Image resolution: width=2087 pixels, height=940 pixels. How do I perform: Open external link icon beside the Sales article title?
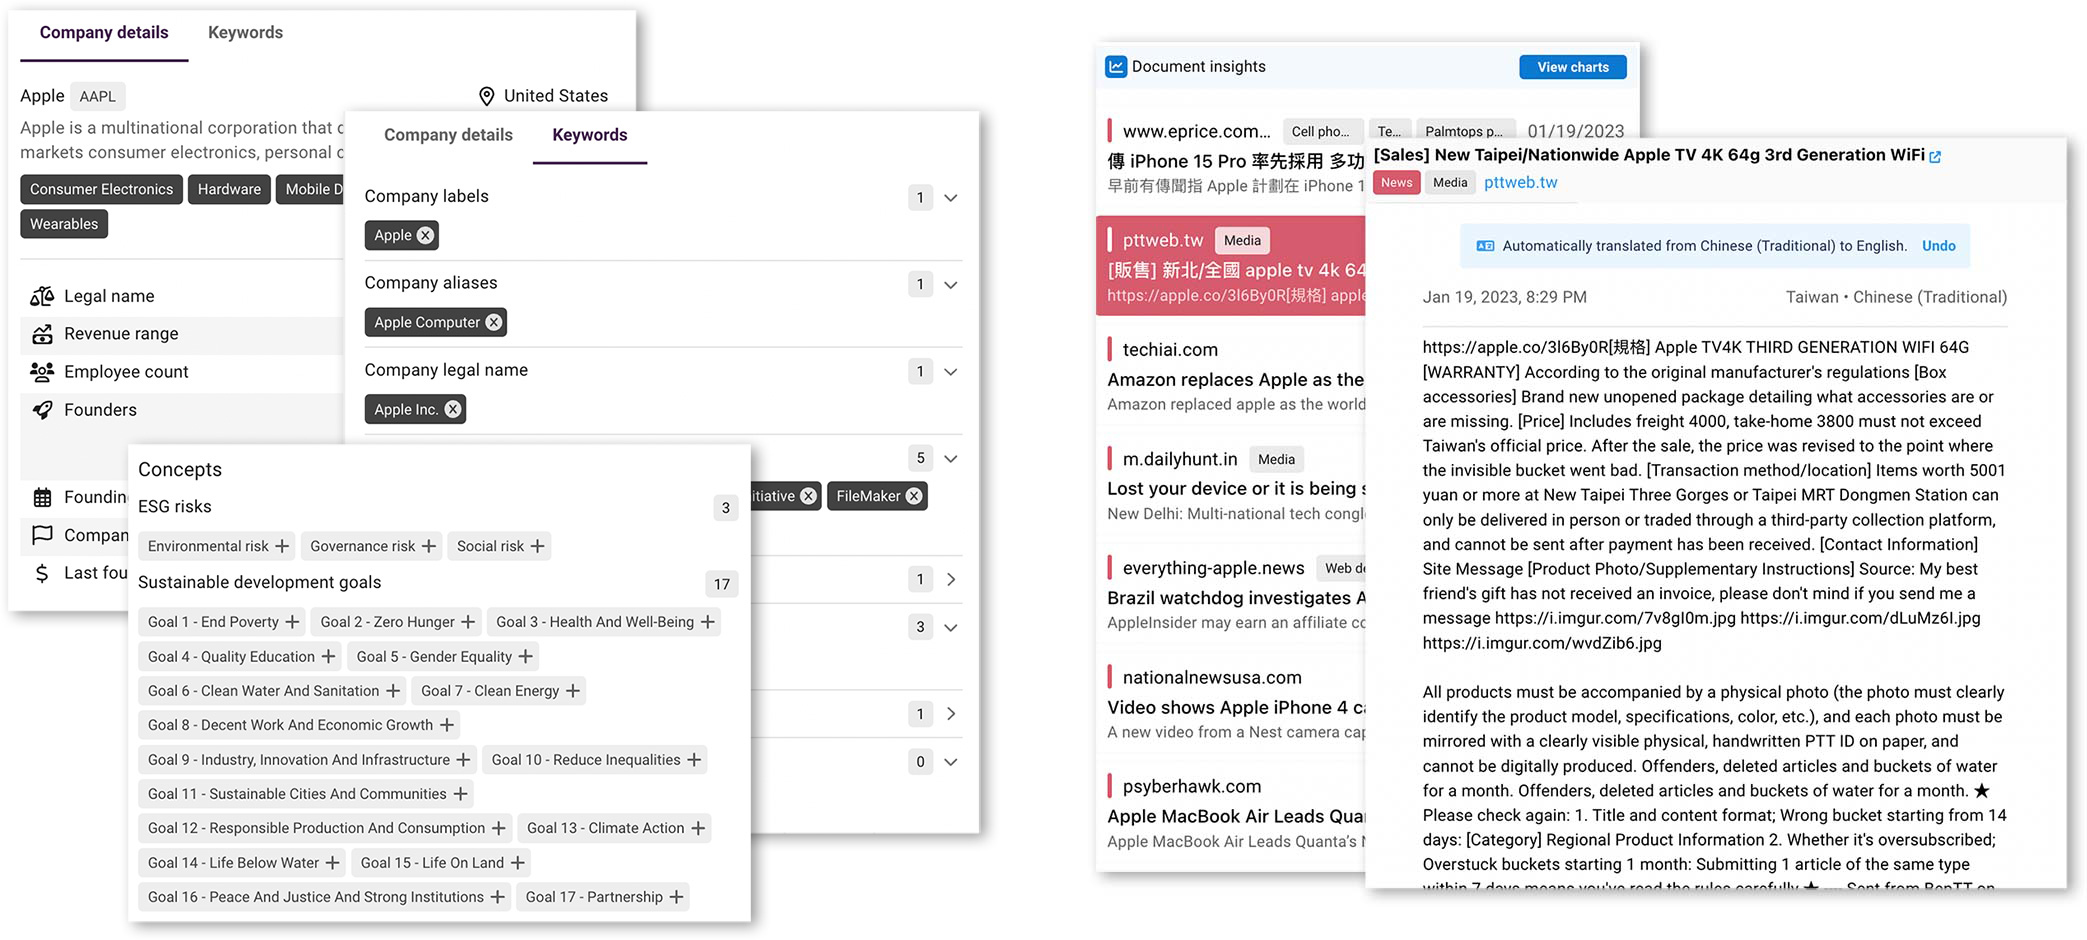pyautogui.click(x=1935, y=156)
